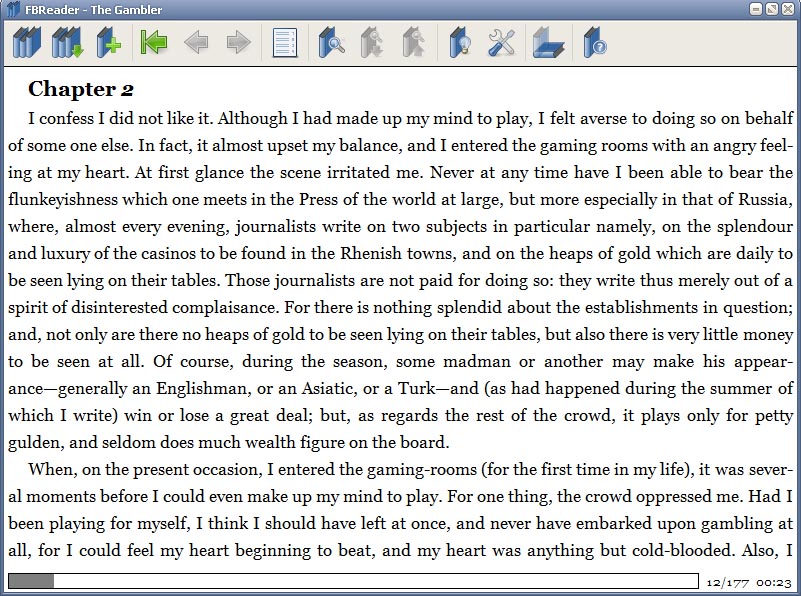Add a file to library
This screenshot has height=596, width=801.
[108, 42]
